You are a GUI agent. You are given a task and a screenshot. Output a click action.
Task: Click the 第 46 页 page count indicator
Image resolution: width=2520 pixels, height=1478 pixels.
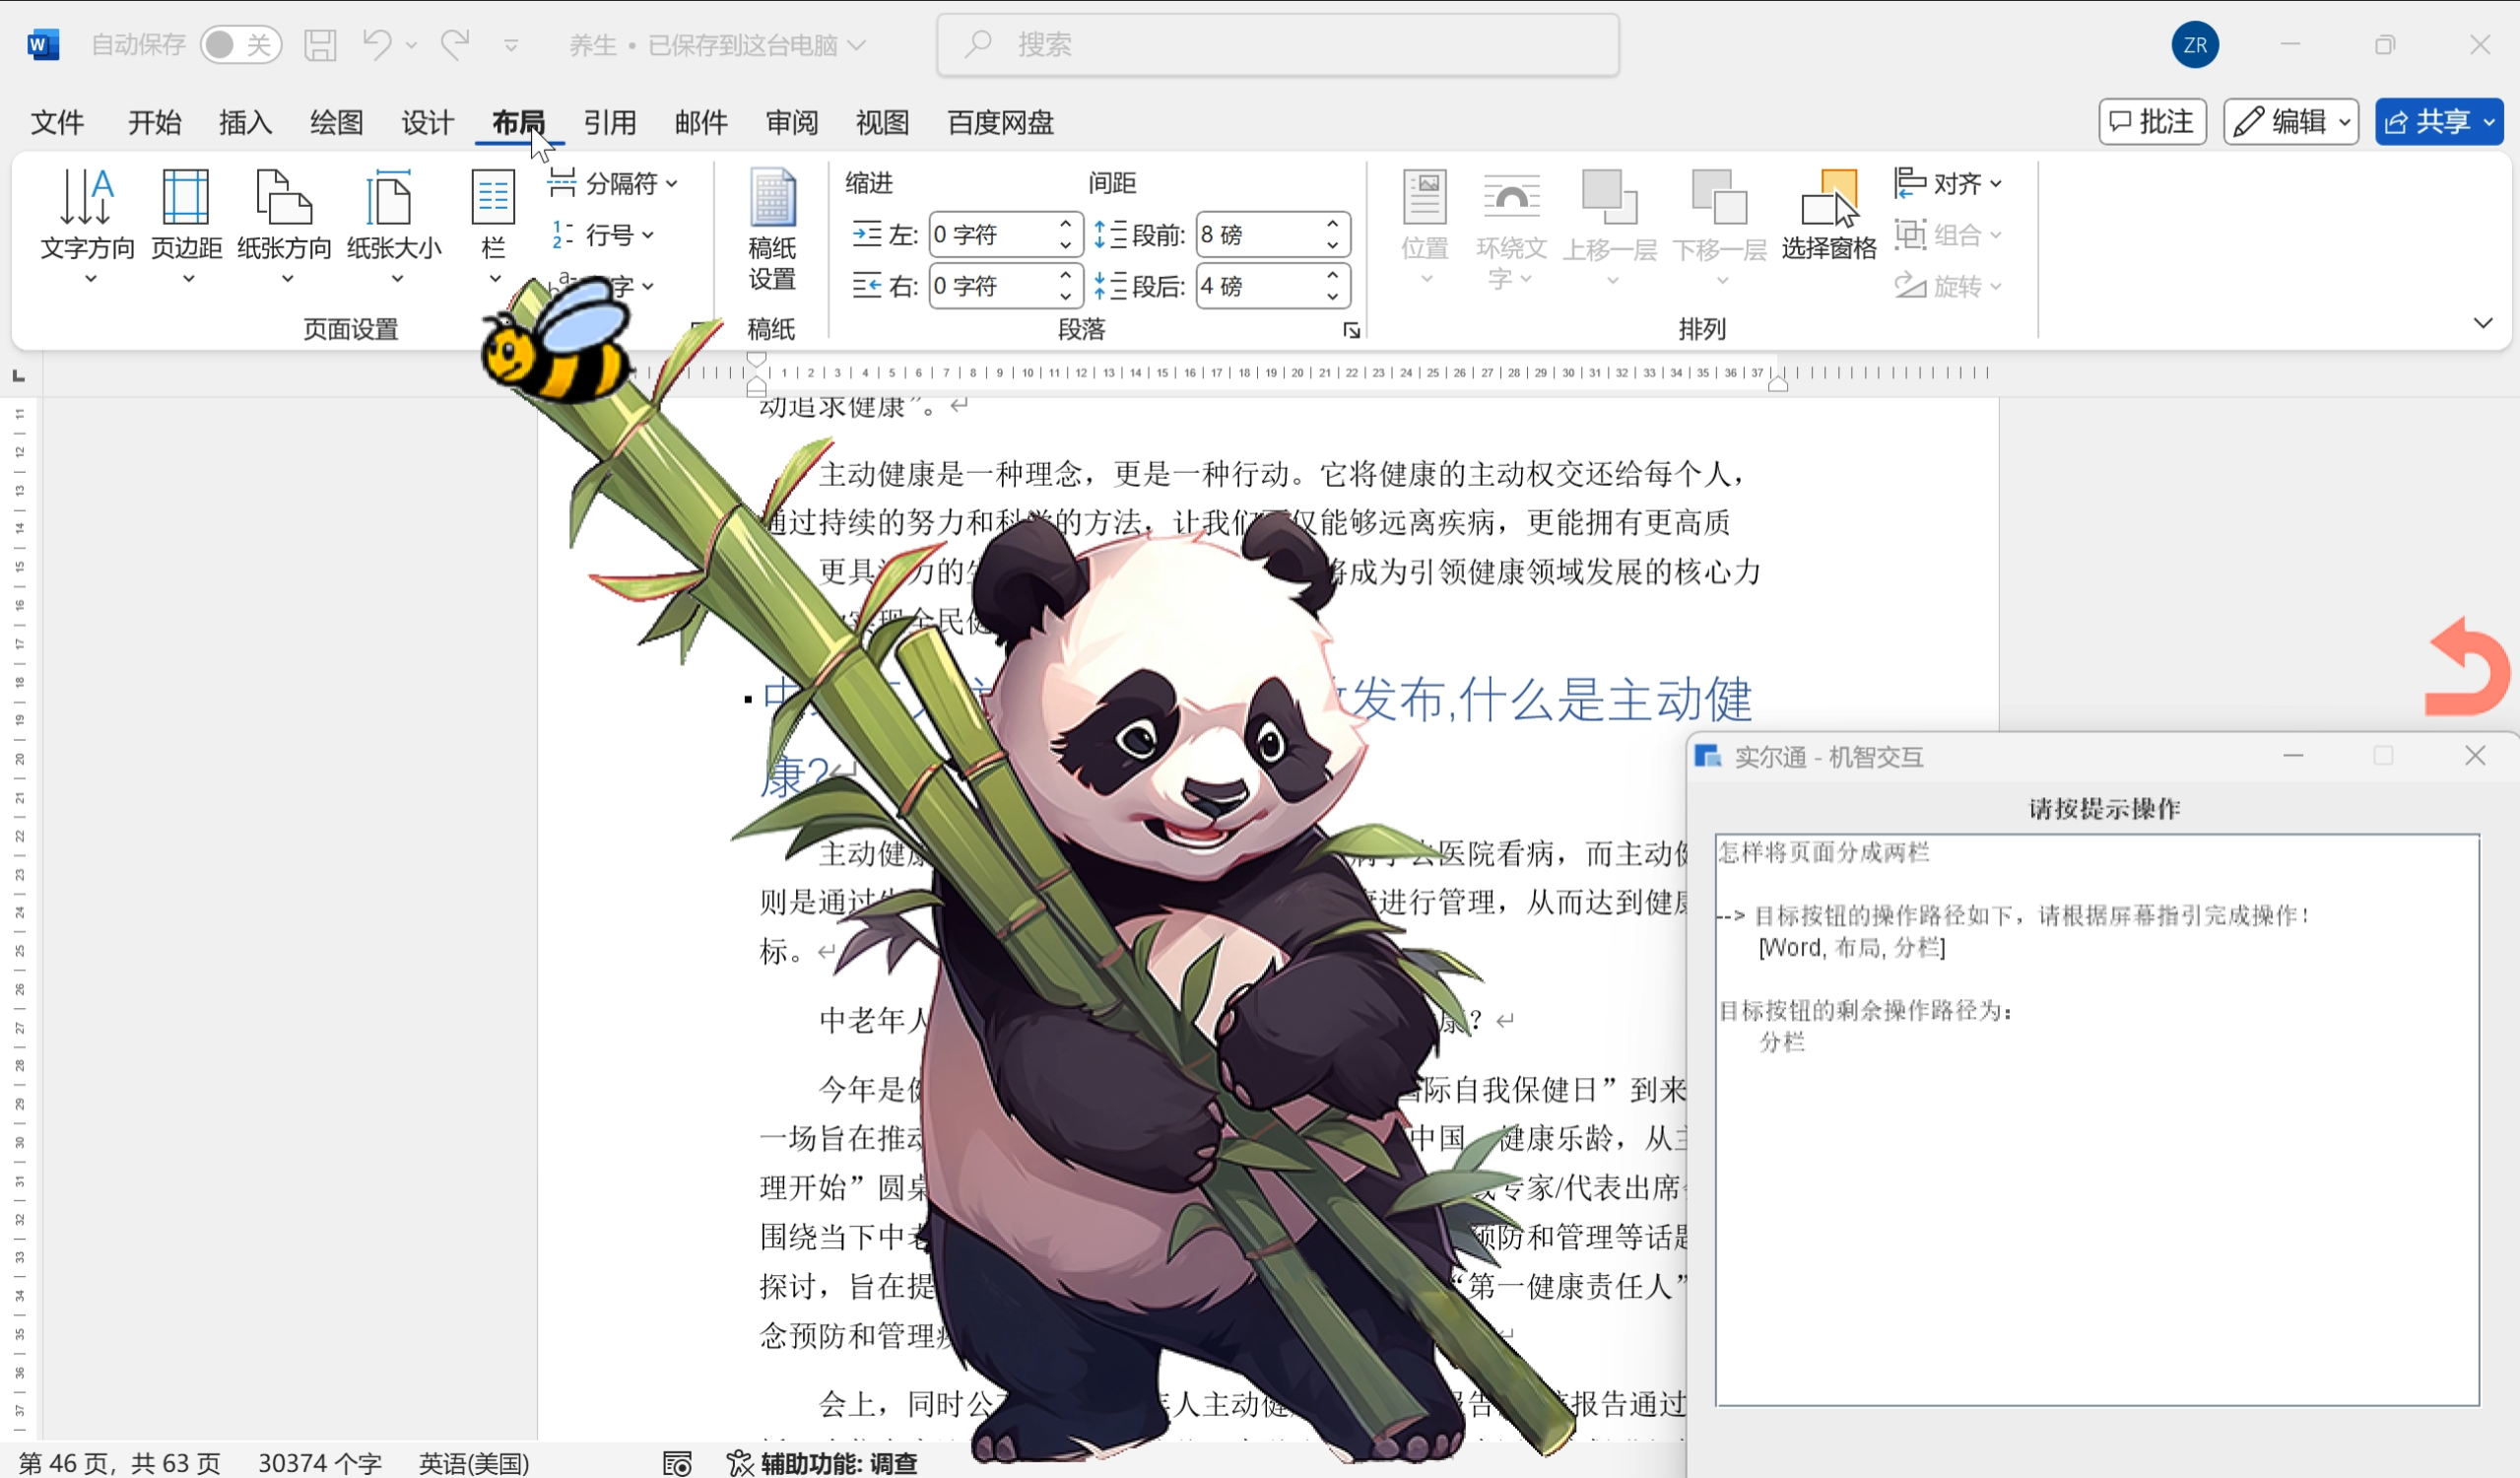pyautogui.click(x=120, y=1463)
